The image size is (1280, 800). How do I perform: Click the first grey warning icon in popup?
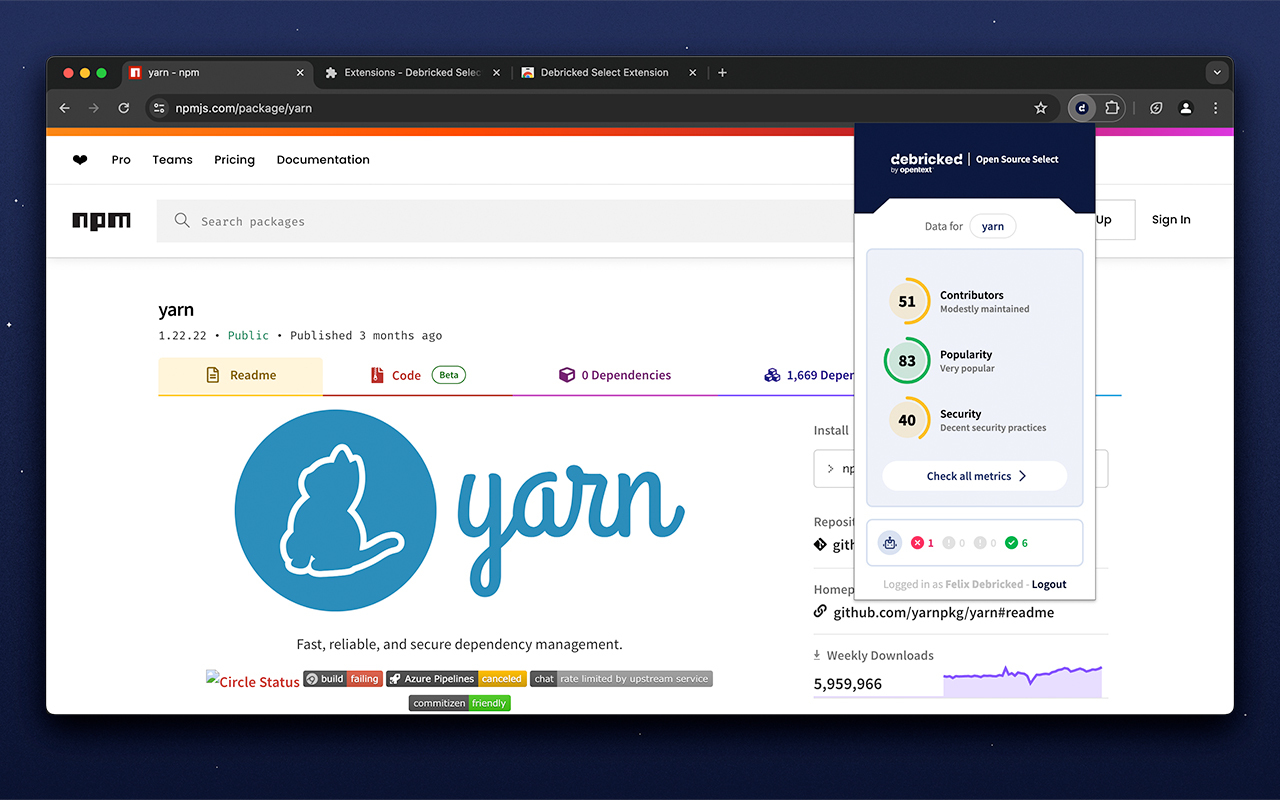[949, 543]
